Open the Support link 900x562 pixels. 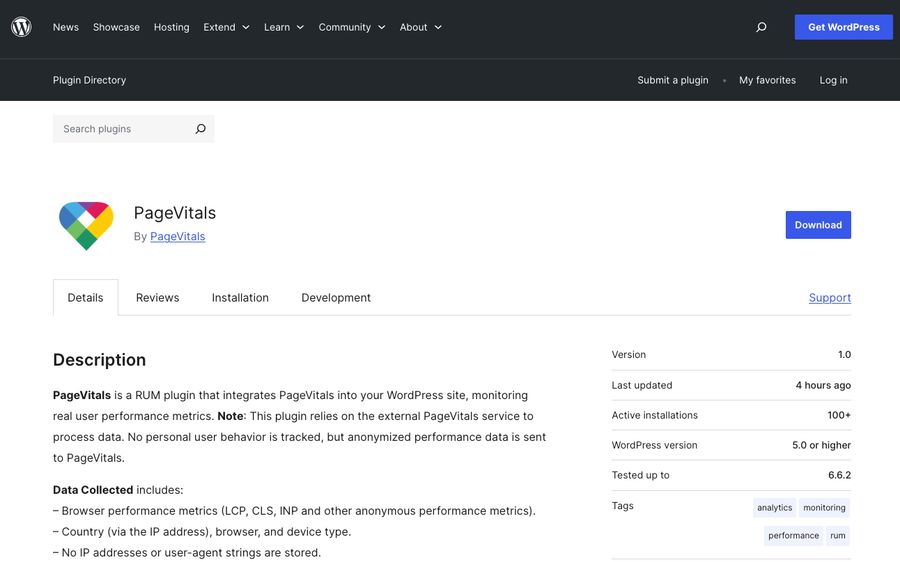tap(830, 297)
